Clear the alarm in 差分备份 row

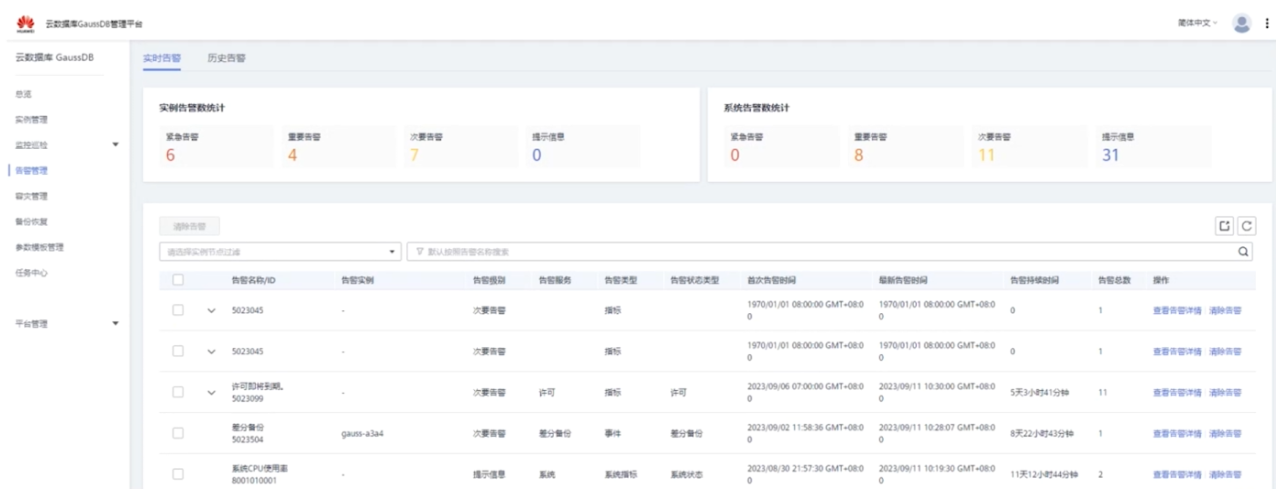click(x=1225, y=433)
